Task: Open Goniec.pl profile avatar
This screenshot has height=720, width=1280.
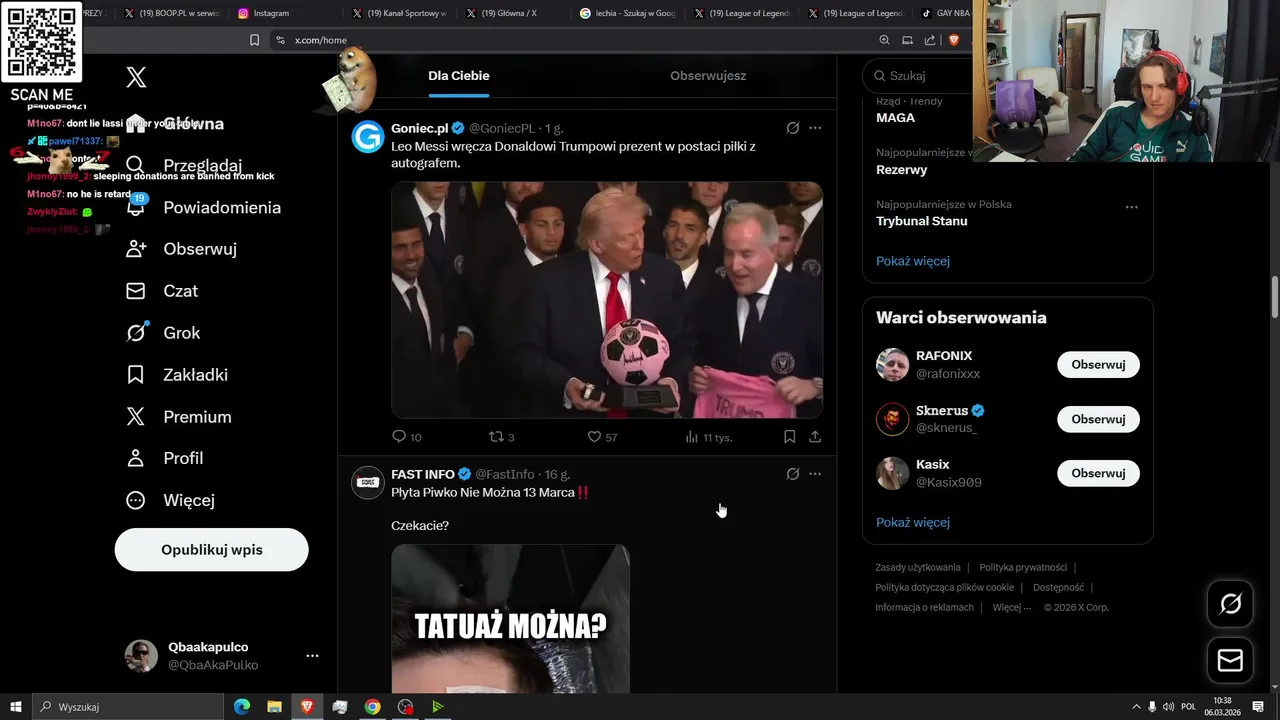Action: [368, 136]
